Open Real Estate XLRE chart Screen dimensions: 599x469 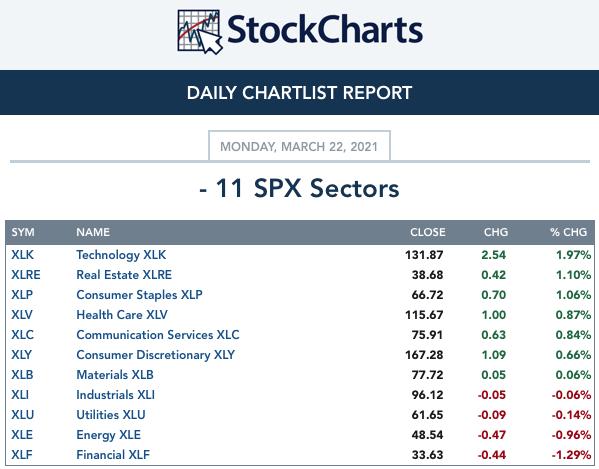click(x=124, y=275)
